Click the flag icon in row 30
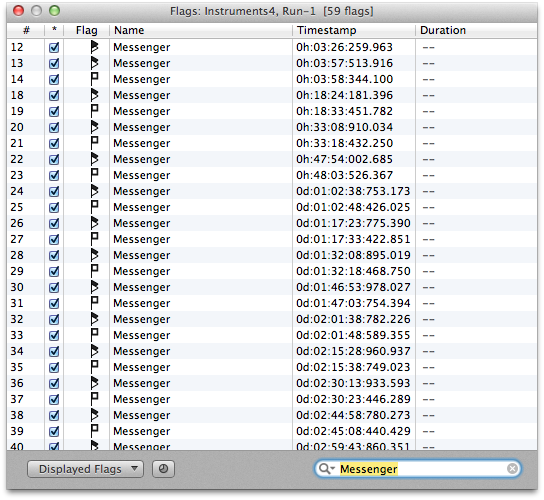Screen dimensions: 544x500 [x=94, y=287]
